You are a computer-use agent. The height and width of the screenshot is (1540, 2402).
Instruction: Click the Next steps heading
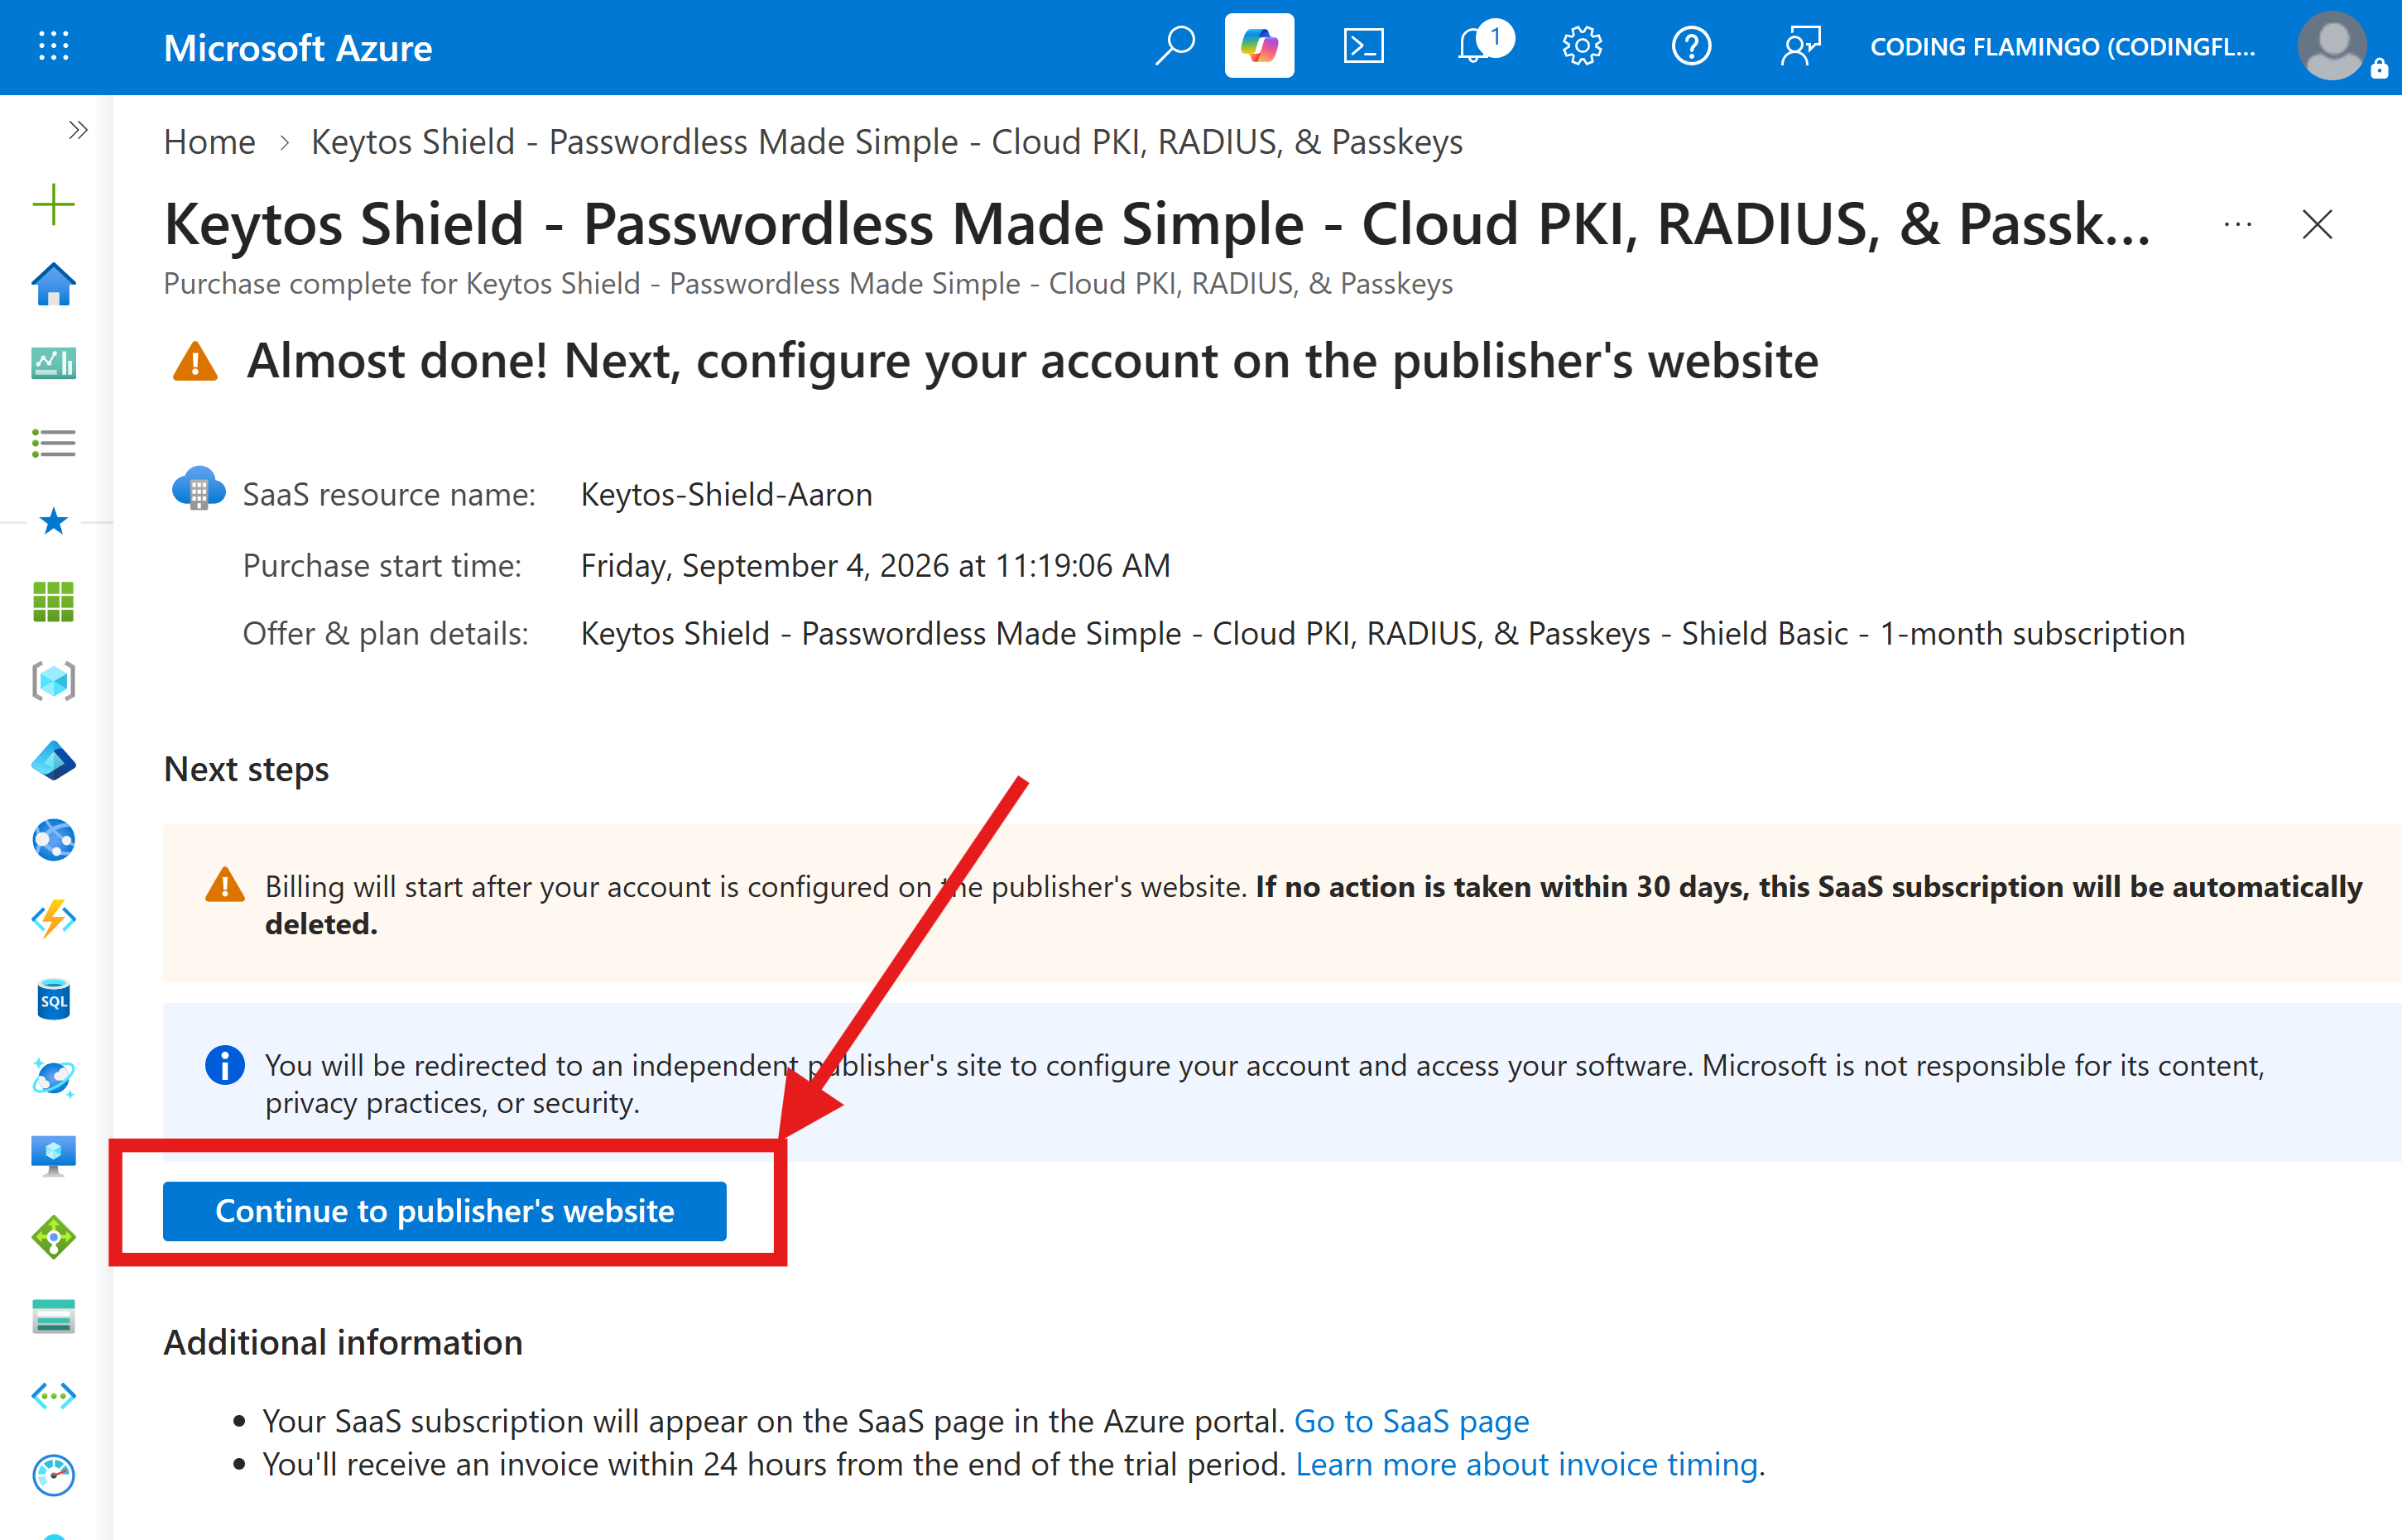click(246, 769)
